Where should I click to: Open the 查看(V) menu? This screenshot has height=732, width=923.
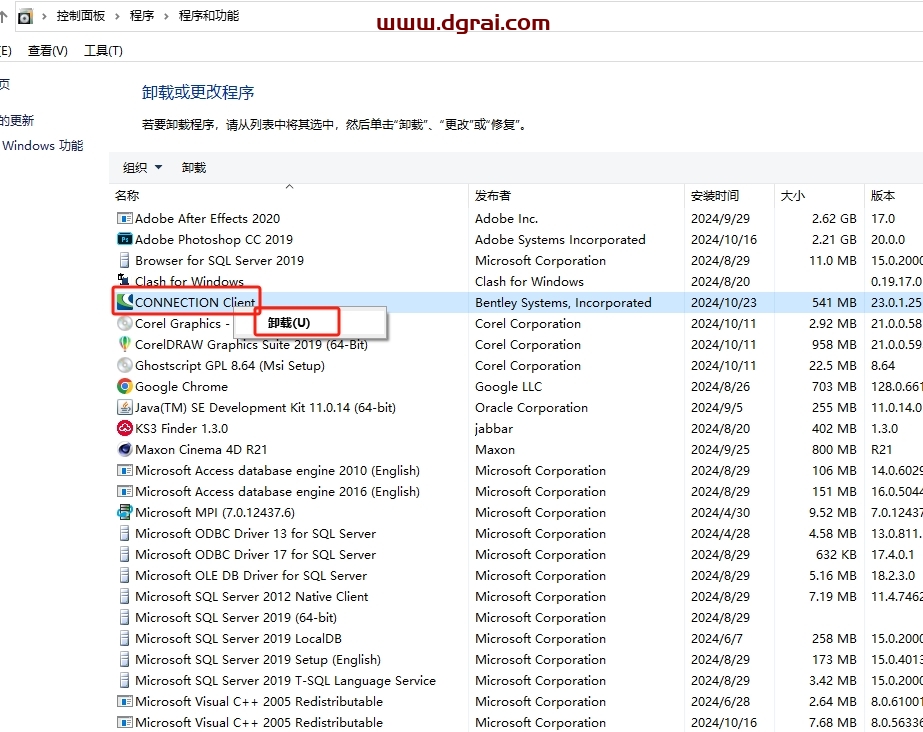click(x=48, y=51)
